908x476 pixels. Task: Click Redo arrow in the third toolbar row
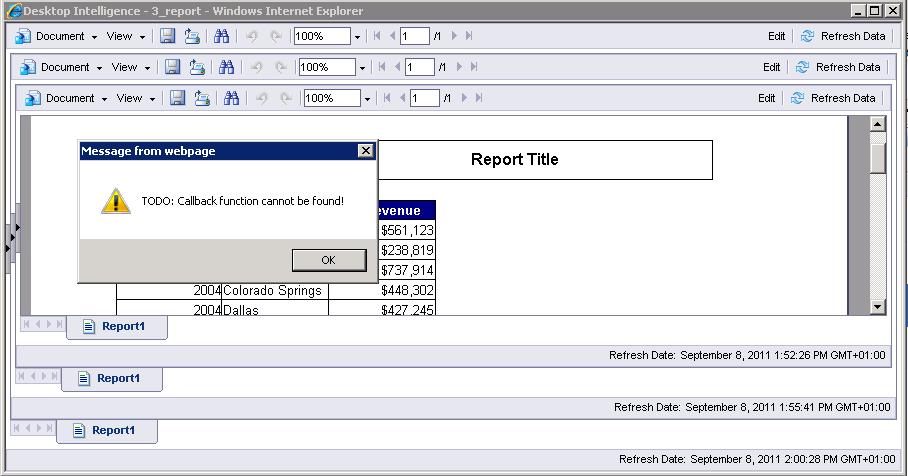[287, 98]
